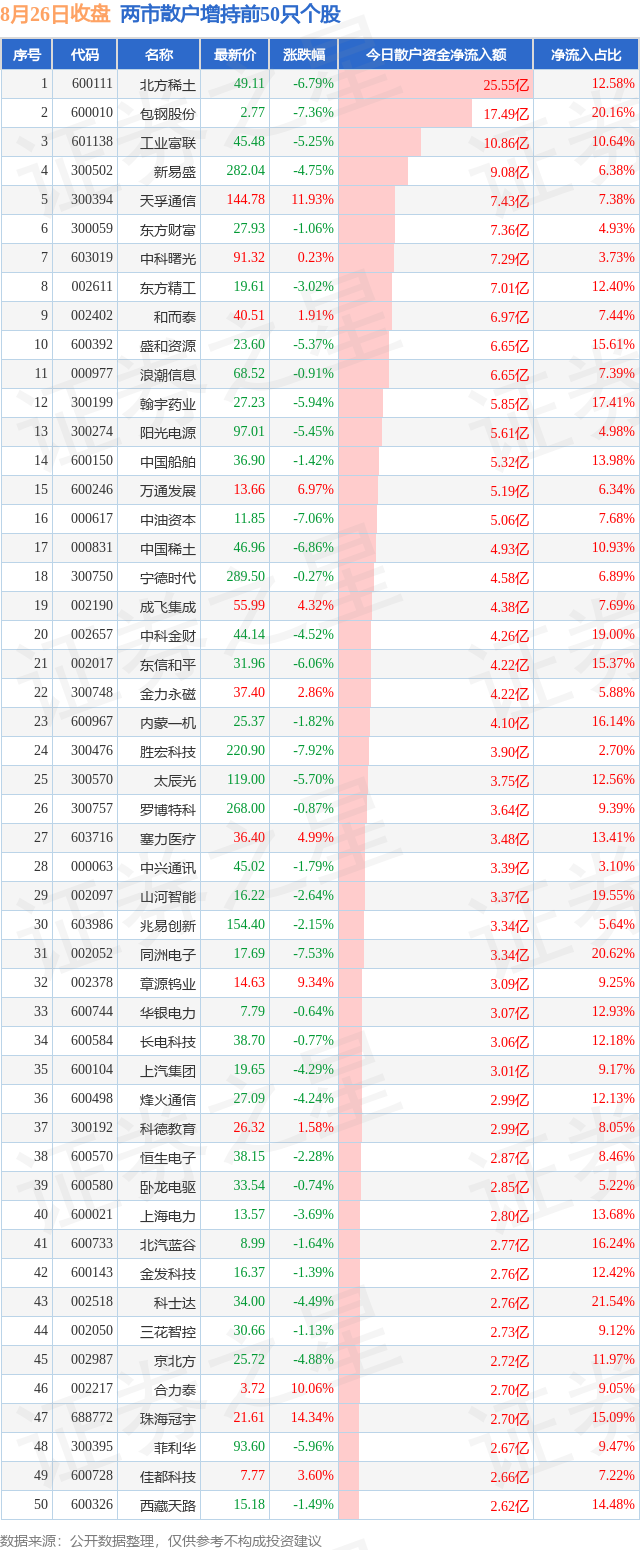The image size is (640, 1550).
Task: Click the 涨跌幅 column header
Action: tap(303, 55)
